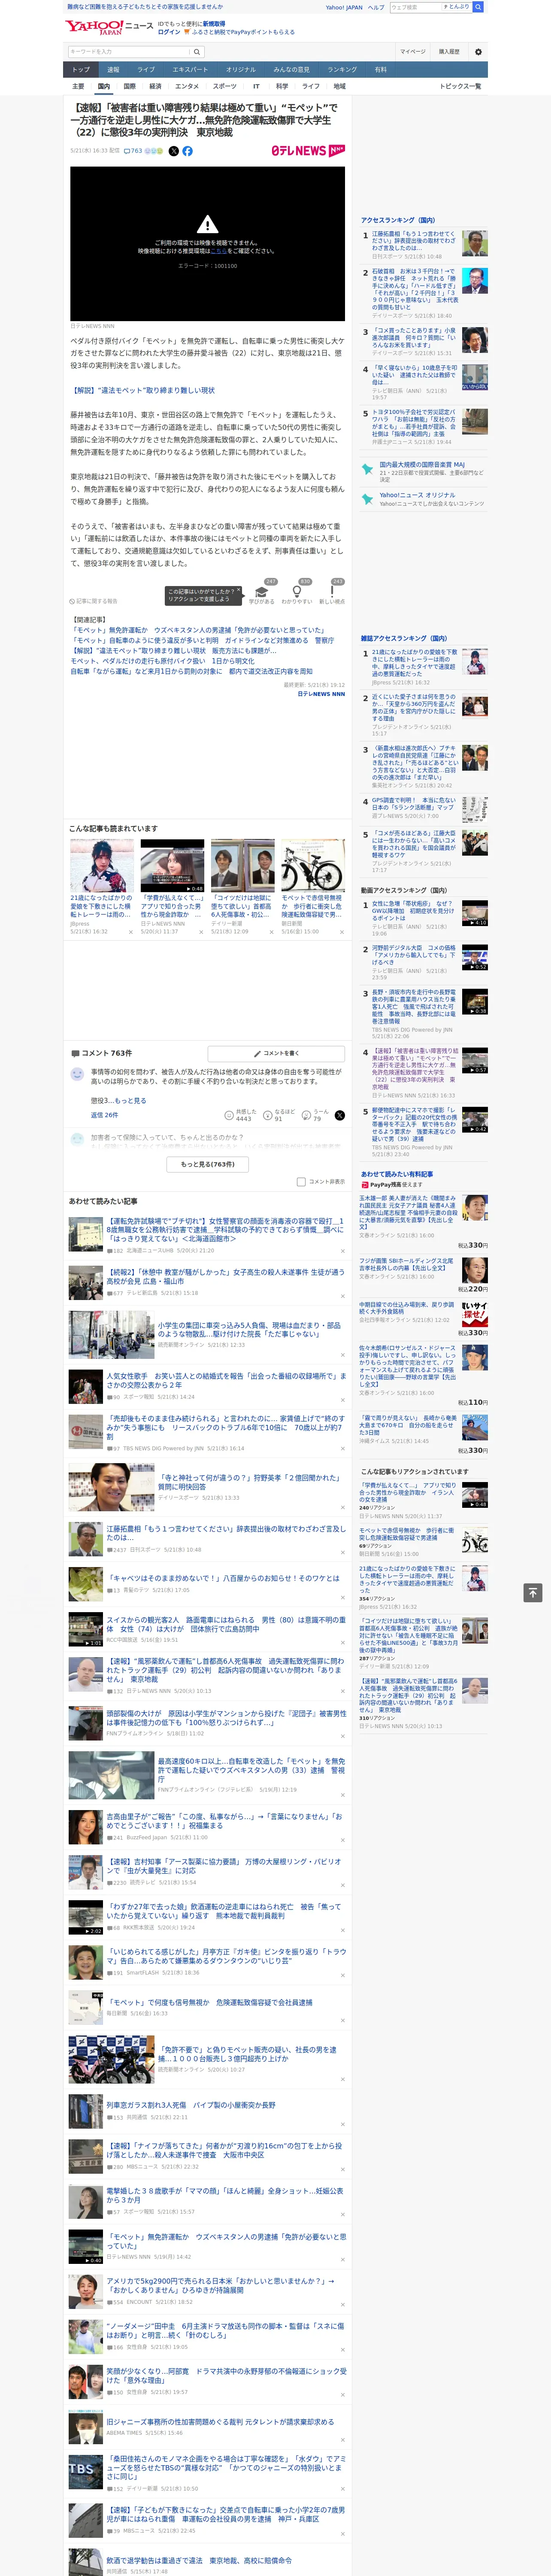The height and width of the screenshot is (2576, 551).
Task: Click the Yahoo! JAPAN ニュース logo
Action: point(109,27)
